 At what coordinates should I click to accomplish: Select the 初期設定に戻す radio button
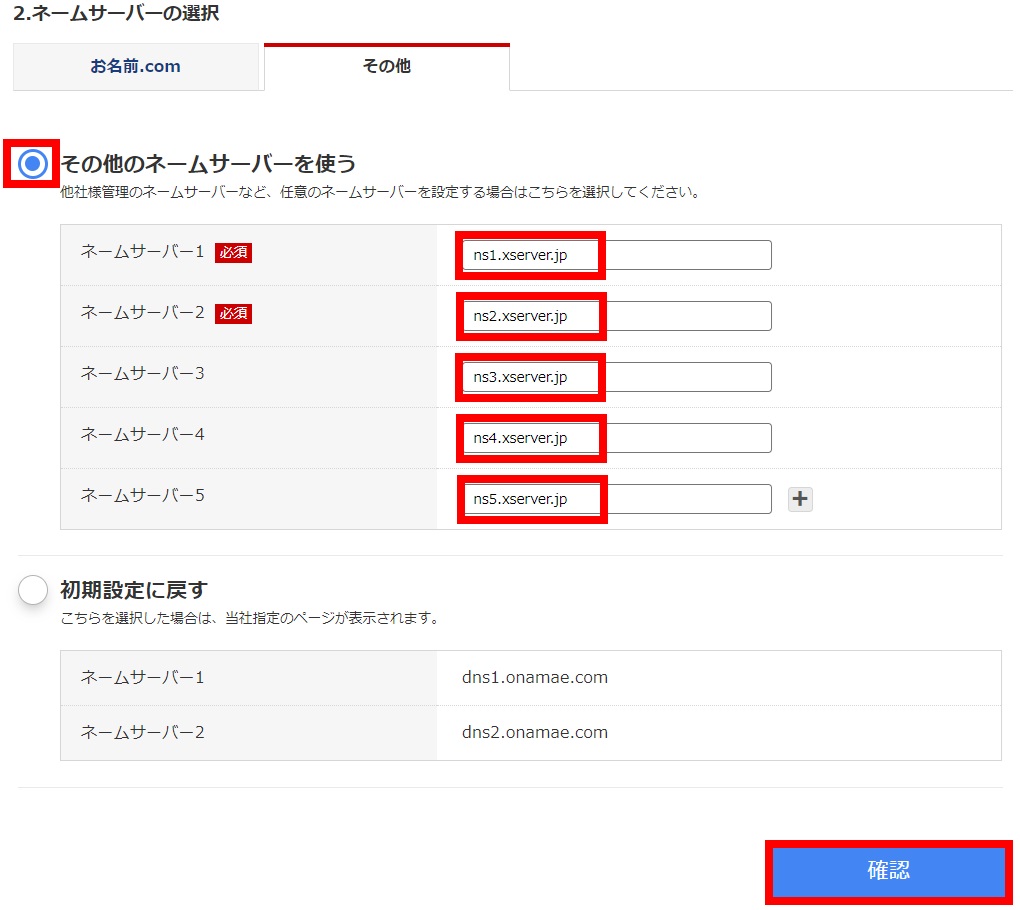pyautogui.click(x=33, y=590)
